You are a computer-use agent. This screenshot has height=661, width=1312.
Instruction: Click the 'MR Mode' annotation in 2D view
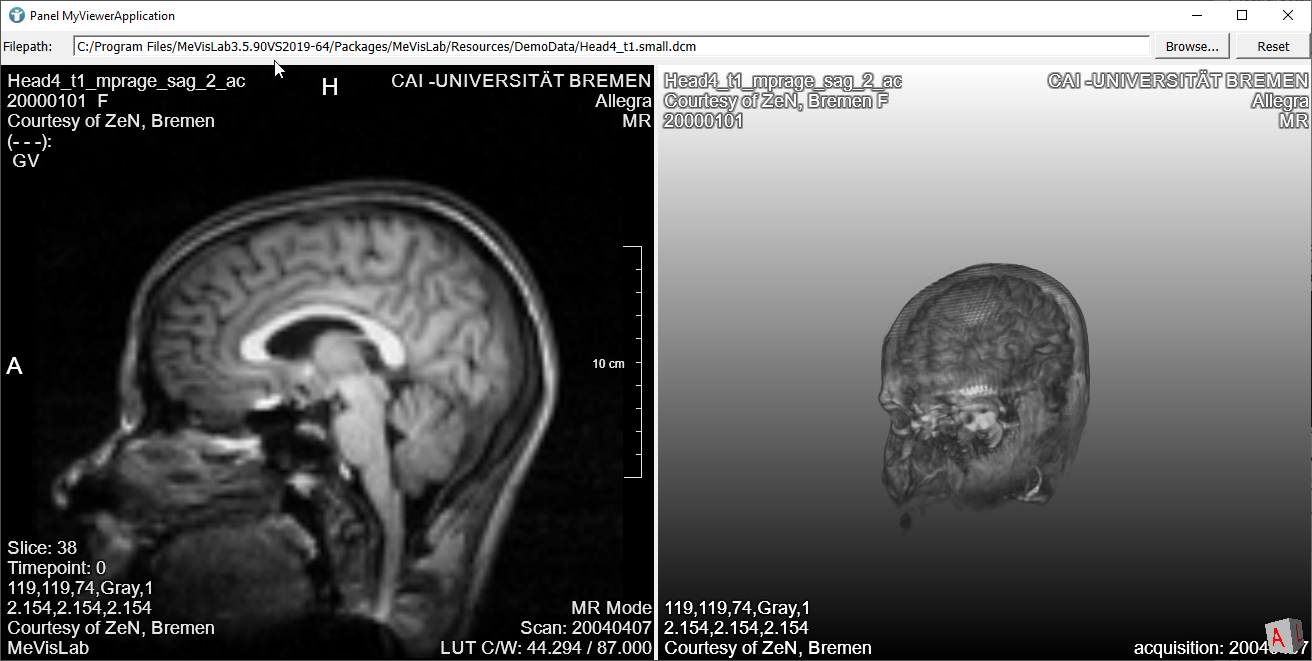(611, 608)
